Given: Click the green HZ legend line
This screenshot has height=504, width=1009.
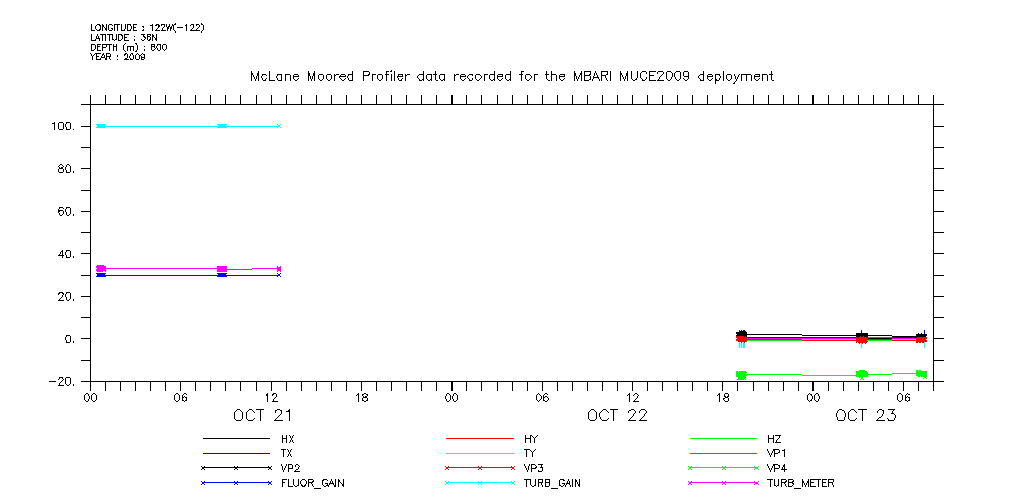Looking at the screenshot, I should [723, 439].
